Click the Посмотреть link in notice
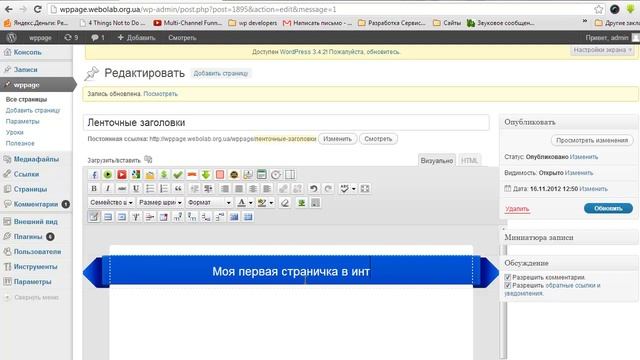 160,94
